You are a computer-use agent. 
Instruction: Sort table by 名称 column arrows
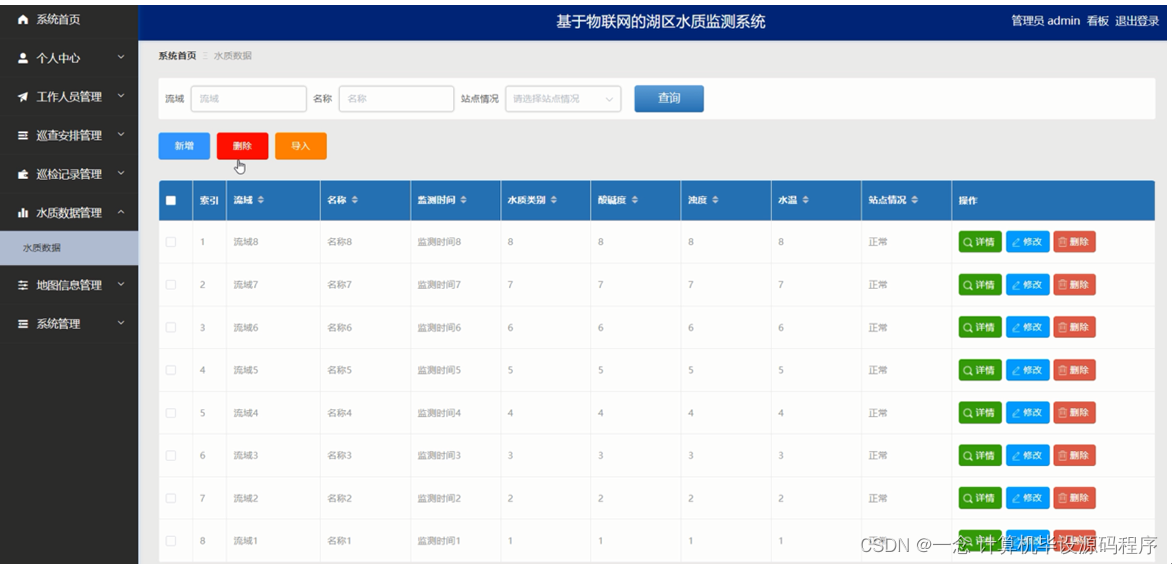pos(355,200)
